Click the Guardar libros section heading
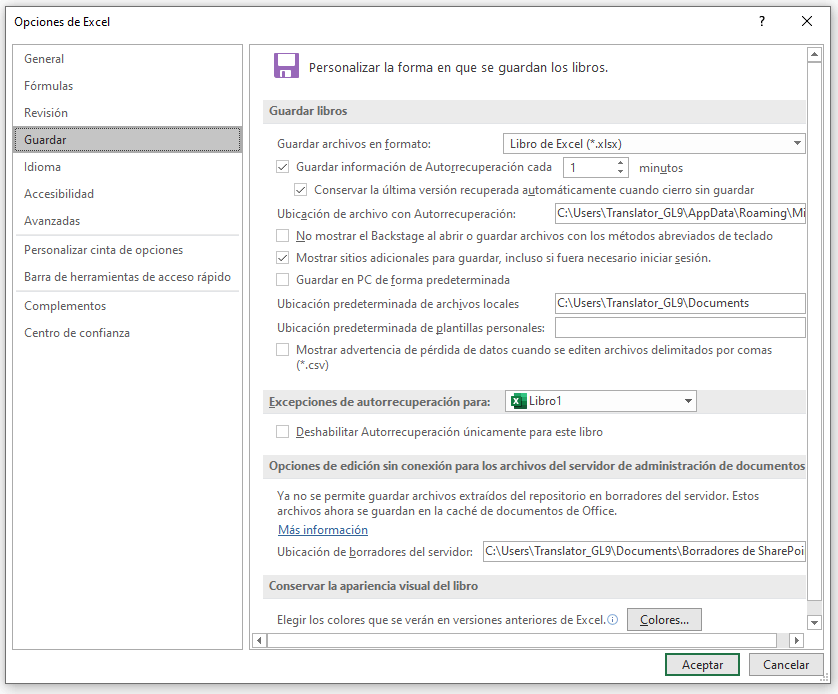 308,111
